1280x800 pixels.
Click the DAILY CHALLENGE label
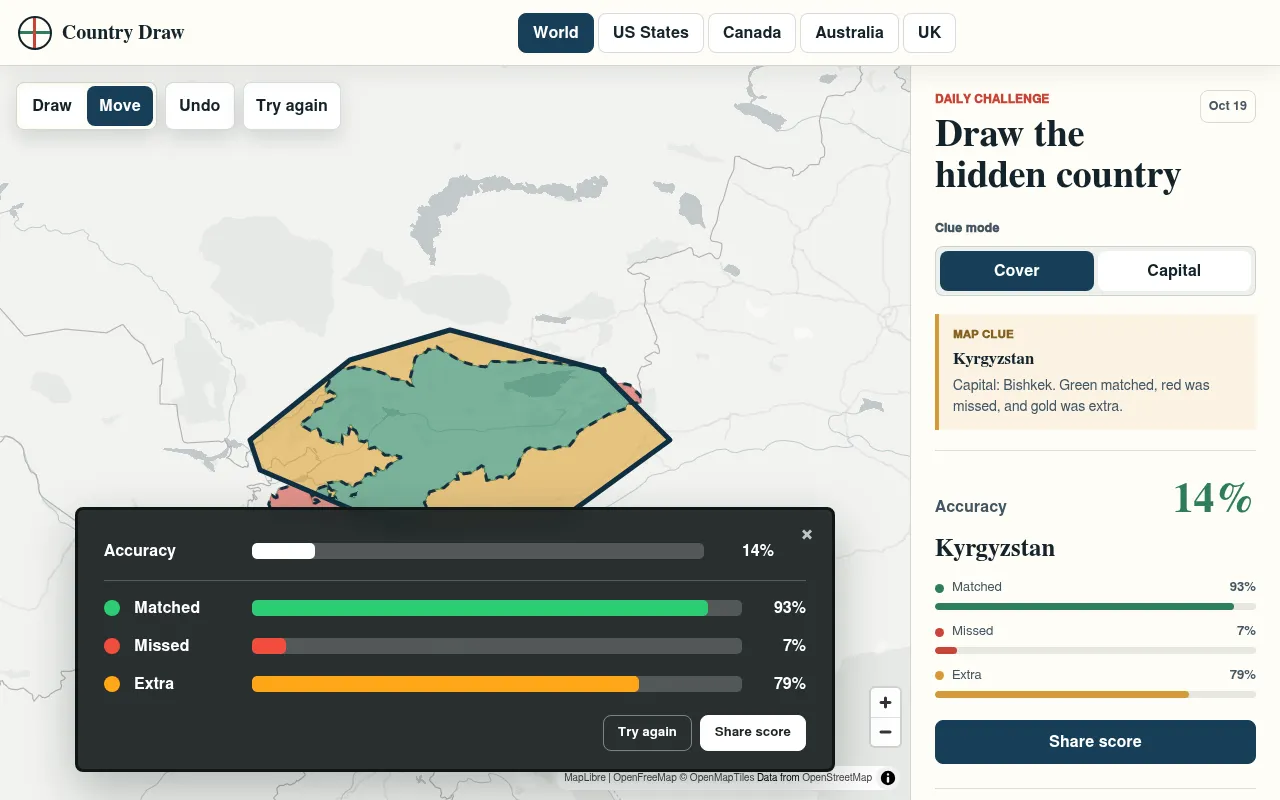992,99
